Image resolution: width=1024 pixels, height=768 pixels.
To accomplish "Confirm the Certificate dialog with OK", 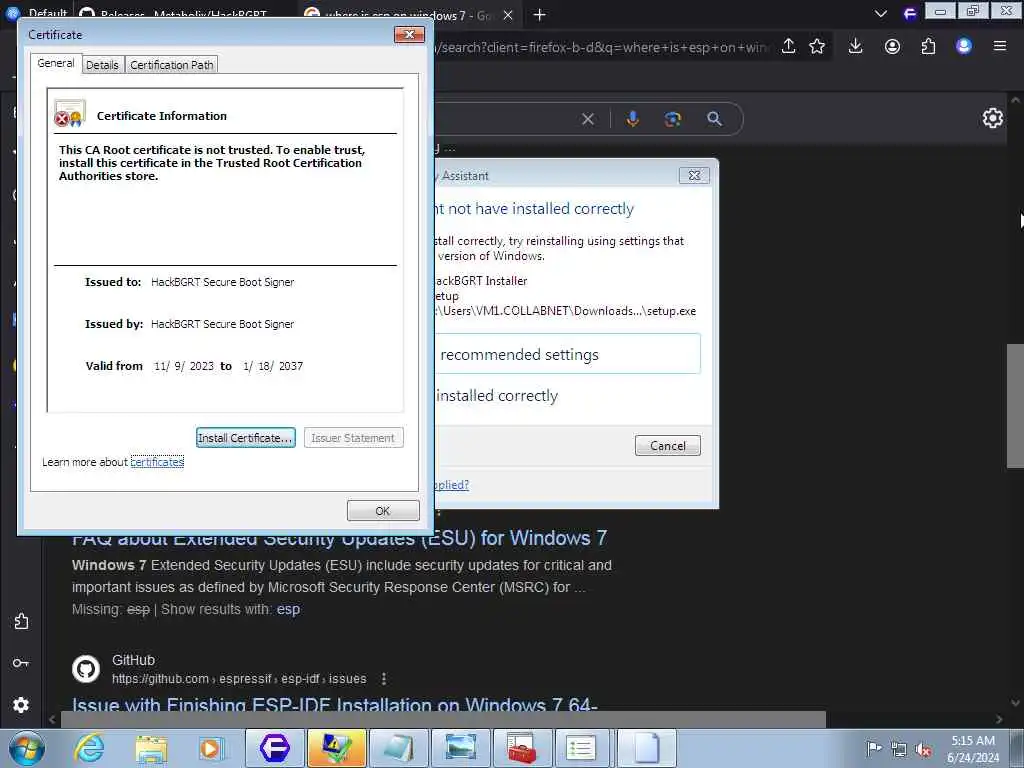I will coord(383,511).
